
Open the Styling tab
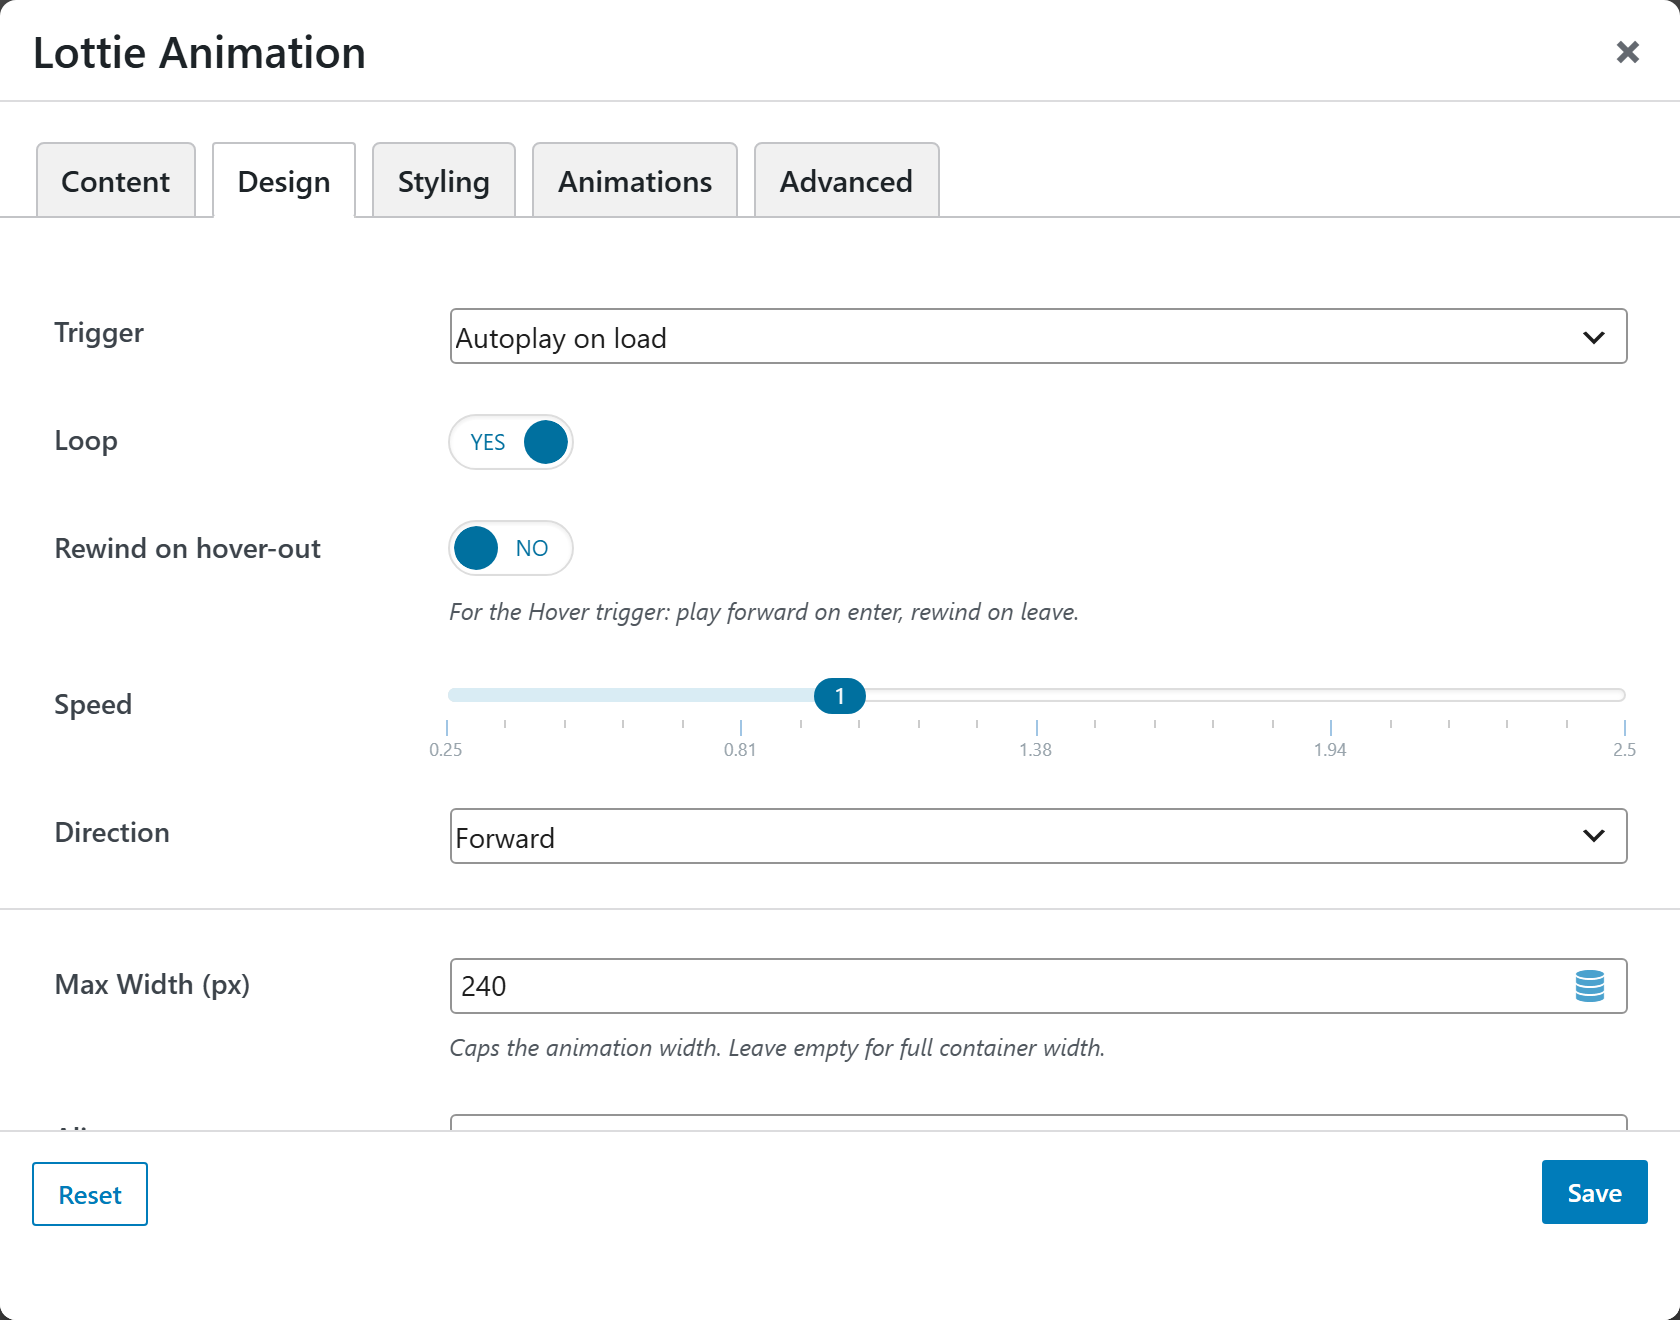pos(444,181)
